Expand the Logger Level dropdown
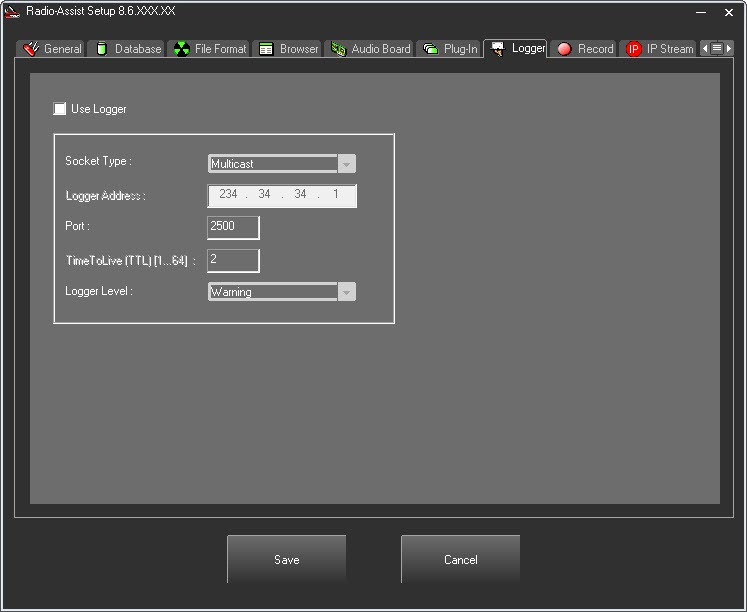The height and width of the screenshot is (612, 747). click(x=346, y=292)
